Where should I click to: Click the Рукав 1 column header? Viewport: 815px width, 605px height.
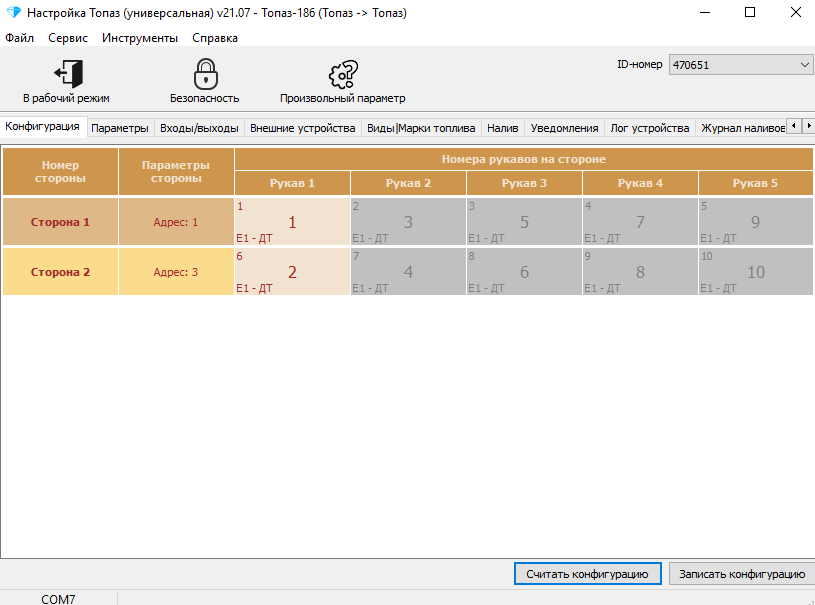tap(292, 183)
